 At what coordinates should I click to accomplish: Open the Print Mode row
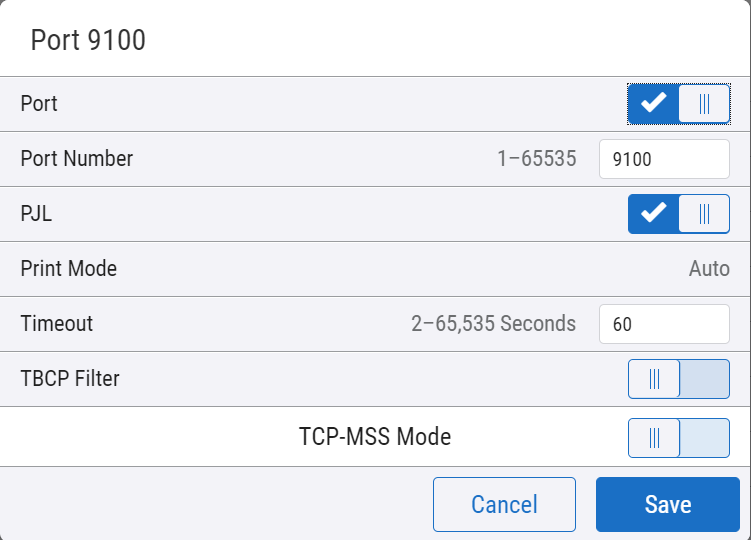tap(69, 269)
